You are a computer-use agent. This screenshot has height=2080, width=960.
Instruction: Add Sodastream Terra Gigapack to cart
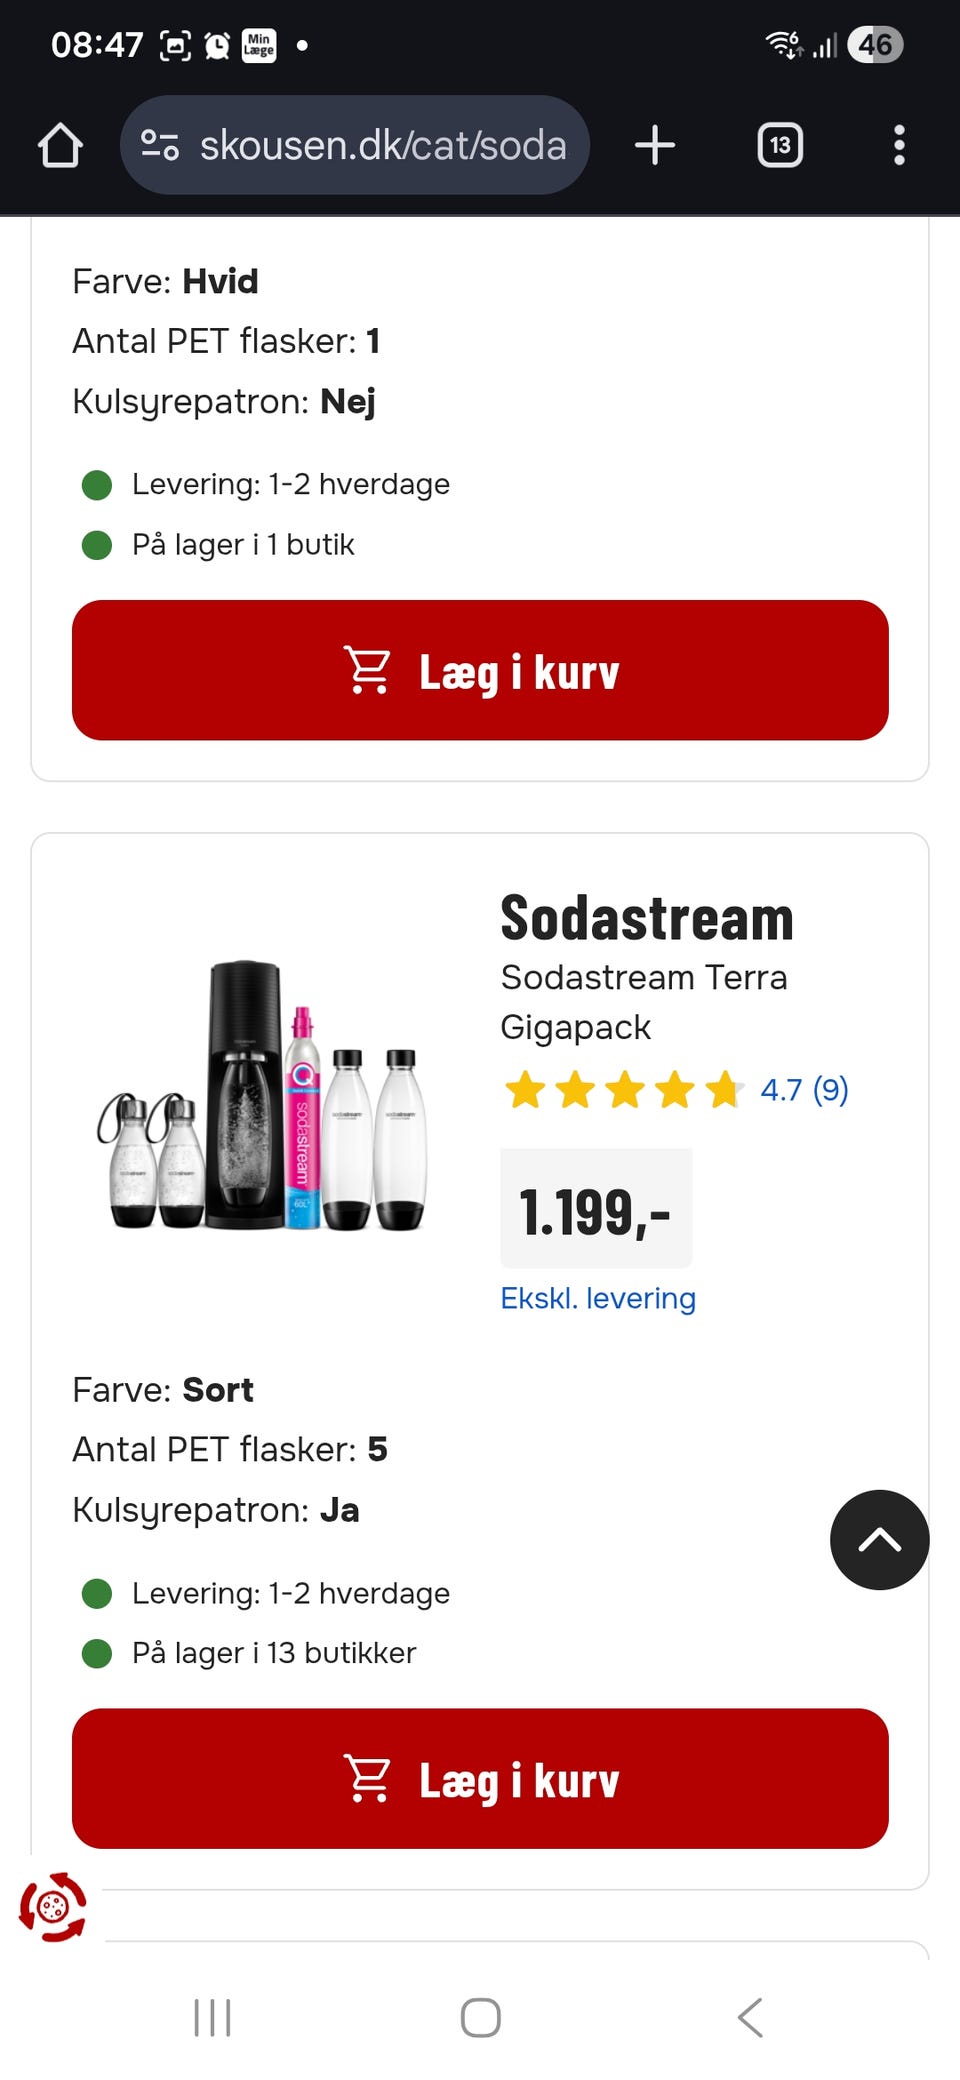(x=480, y=1778)
